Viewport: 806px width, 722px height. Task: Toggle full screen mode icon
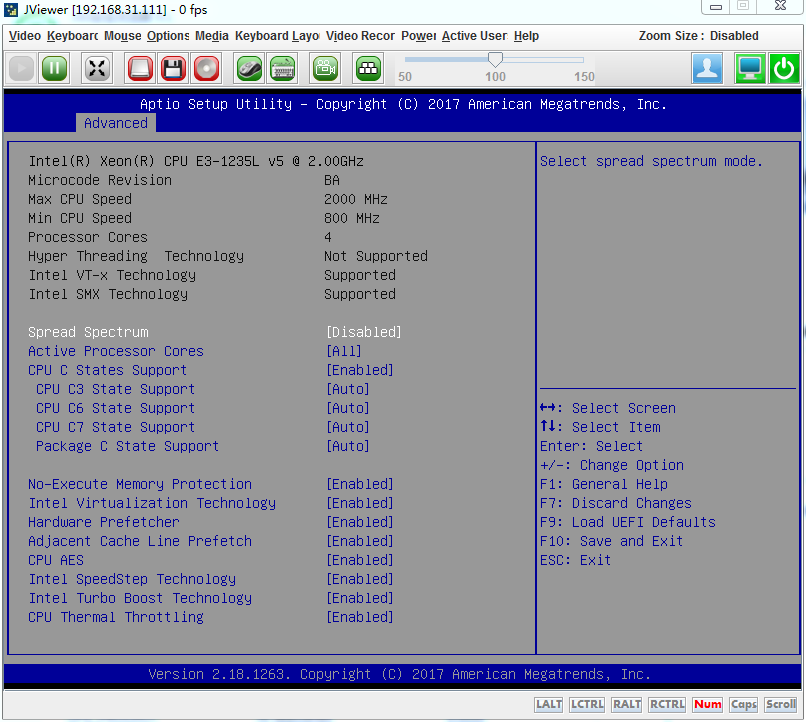[97, 69]
